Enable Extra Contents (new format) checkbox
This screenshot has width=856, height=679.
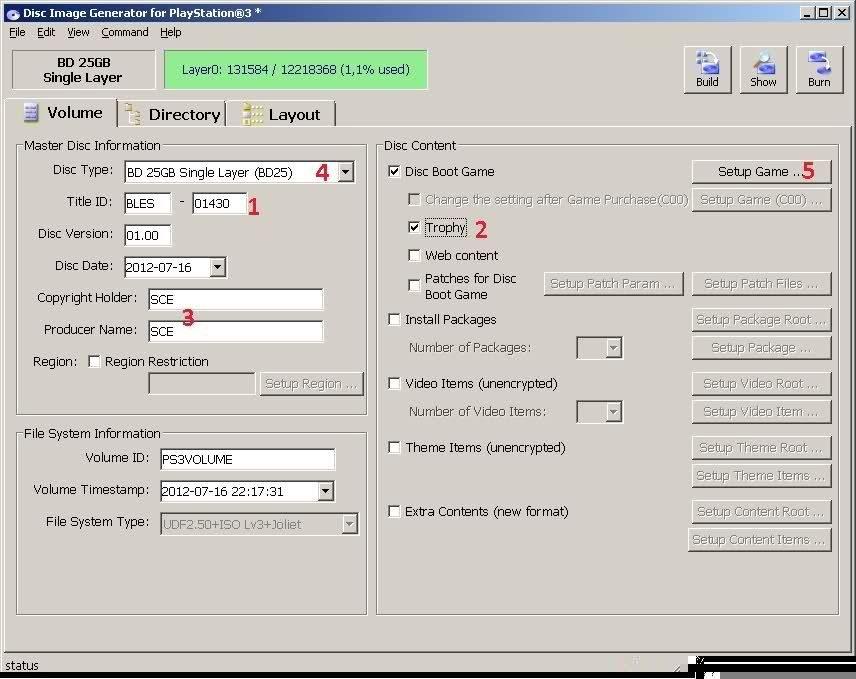click(x=394, y=511)
